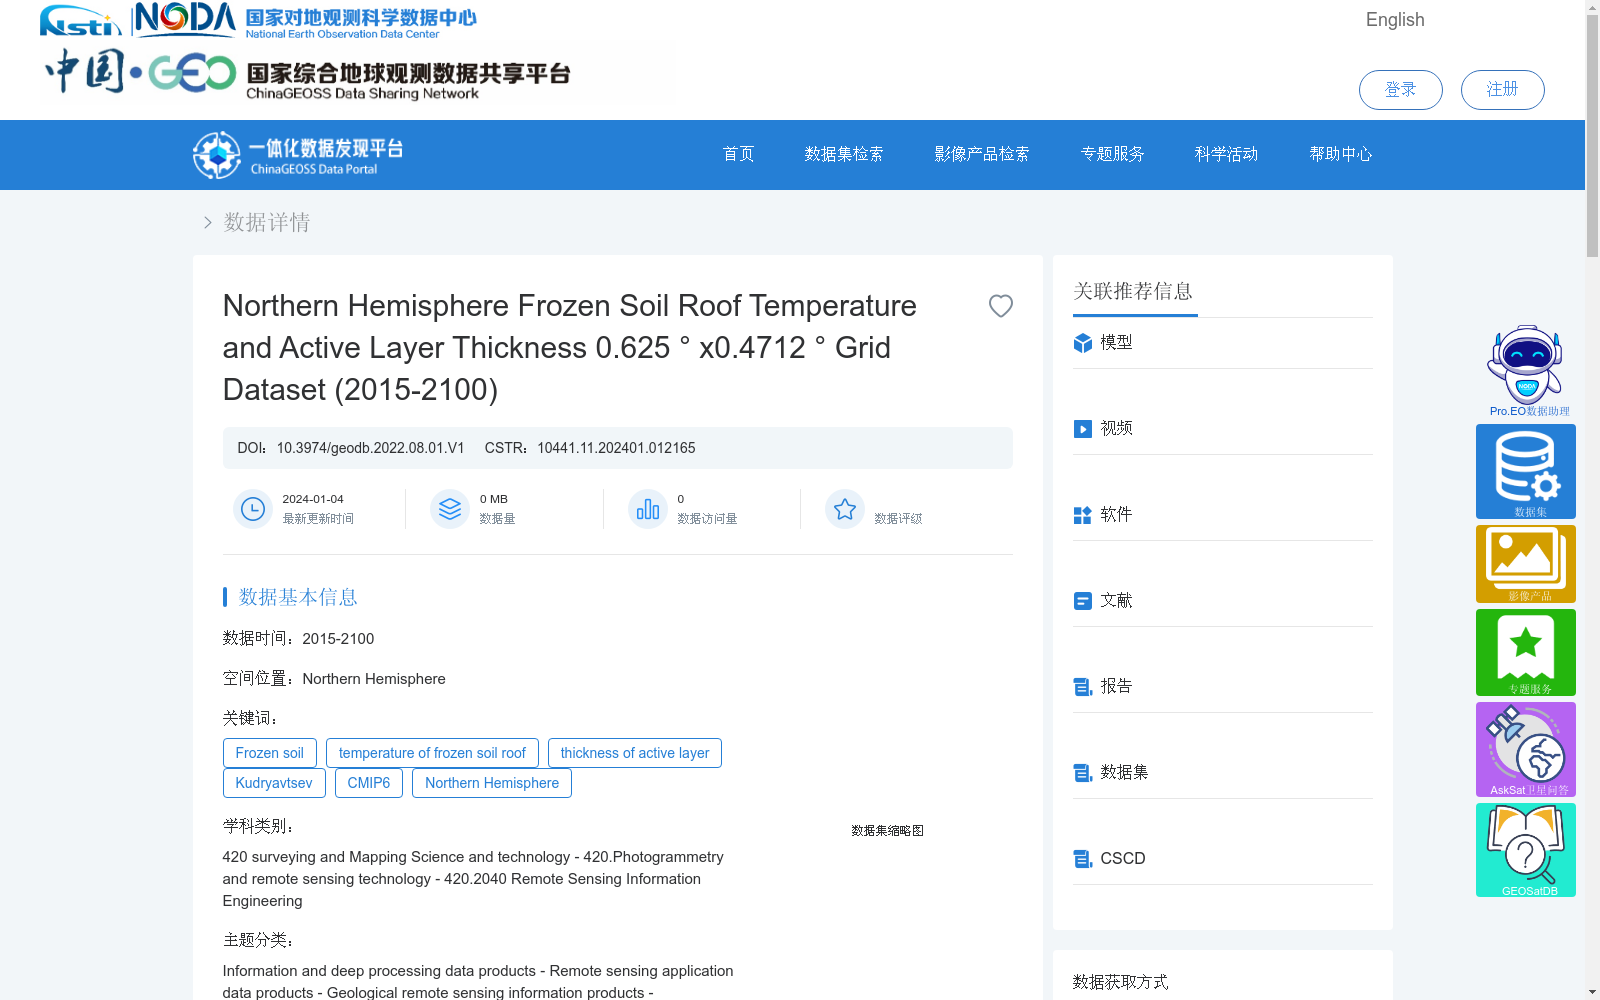Click the clock icon for latest update time
The width and height of the screenshot is (1600, 1000).
[253, 509]
